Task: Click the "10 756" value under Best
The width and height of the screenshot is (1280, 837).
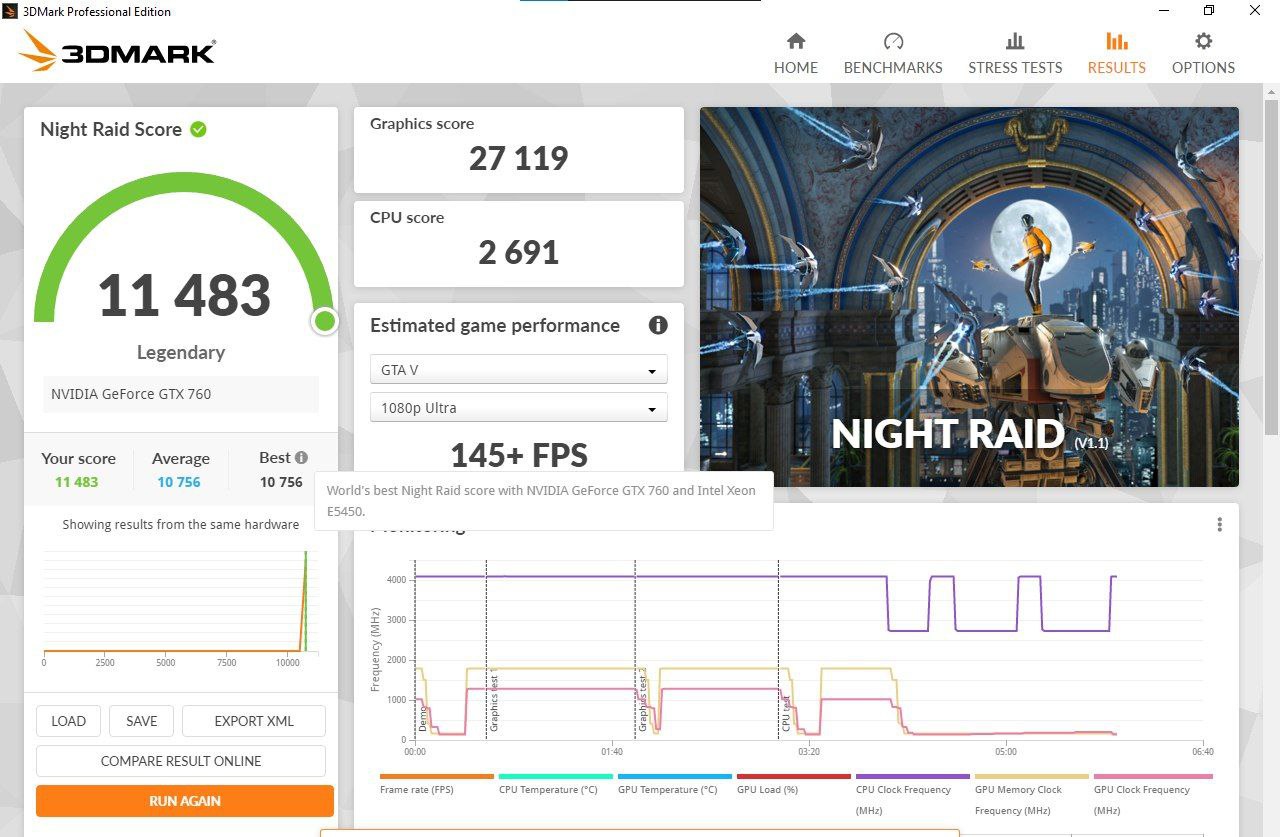Action: [281, 482]
